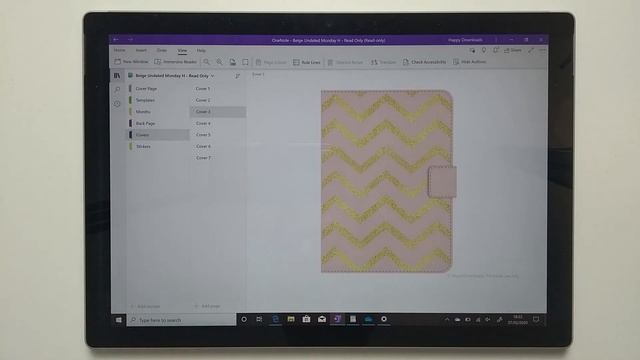Image resolution: width=640 pixels, height=360 pixels.
Task: Open Cortana circle on taskbar
Action: [x=244, y=320]
